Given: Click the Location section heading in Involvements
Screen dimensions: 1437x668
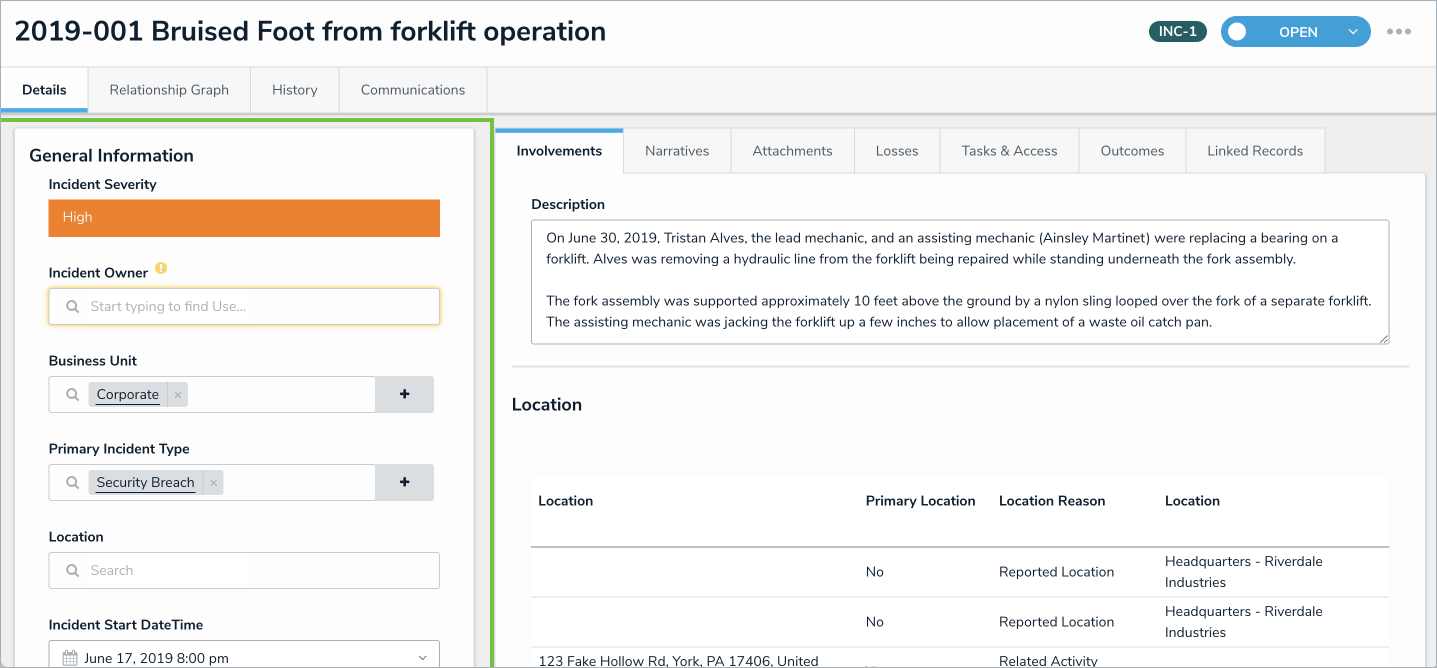Looking at the screenshot, I should [546, 405].
